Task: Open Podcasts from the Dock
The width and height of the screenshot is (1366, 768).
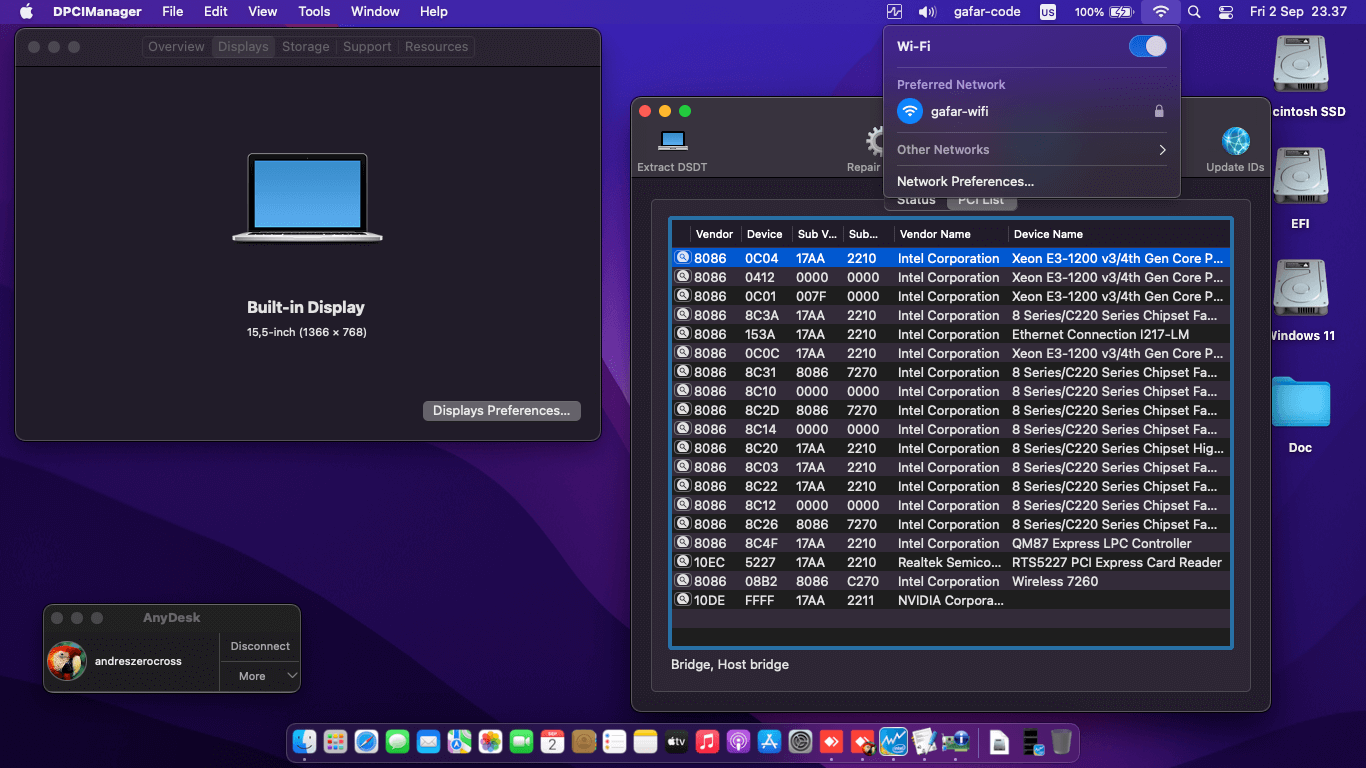Action: click(x=738, y=741)
